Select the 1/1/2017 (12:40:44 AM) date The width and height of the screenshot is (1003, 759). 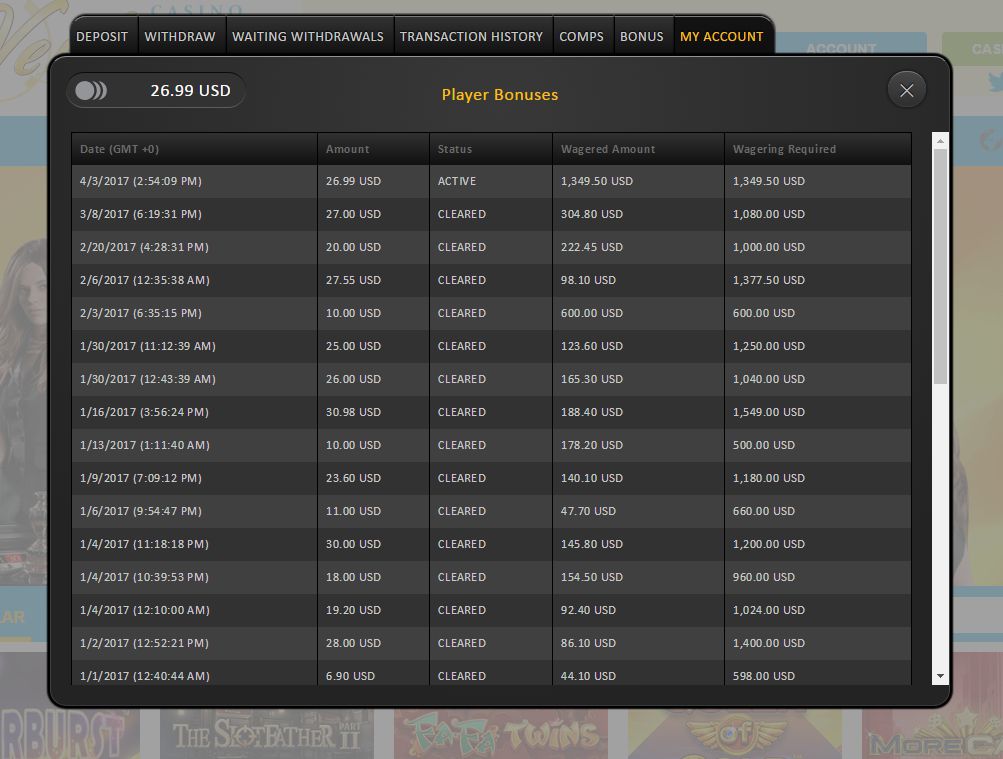coord(145,677)
